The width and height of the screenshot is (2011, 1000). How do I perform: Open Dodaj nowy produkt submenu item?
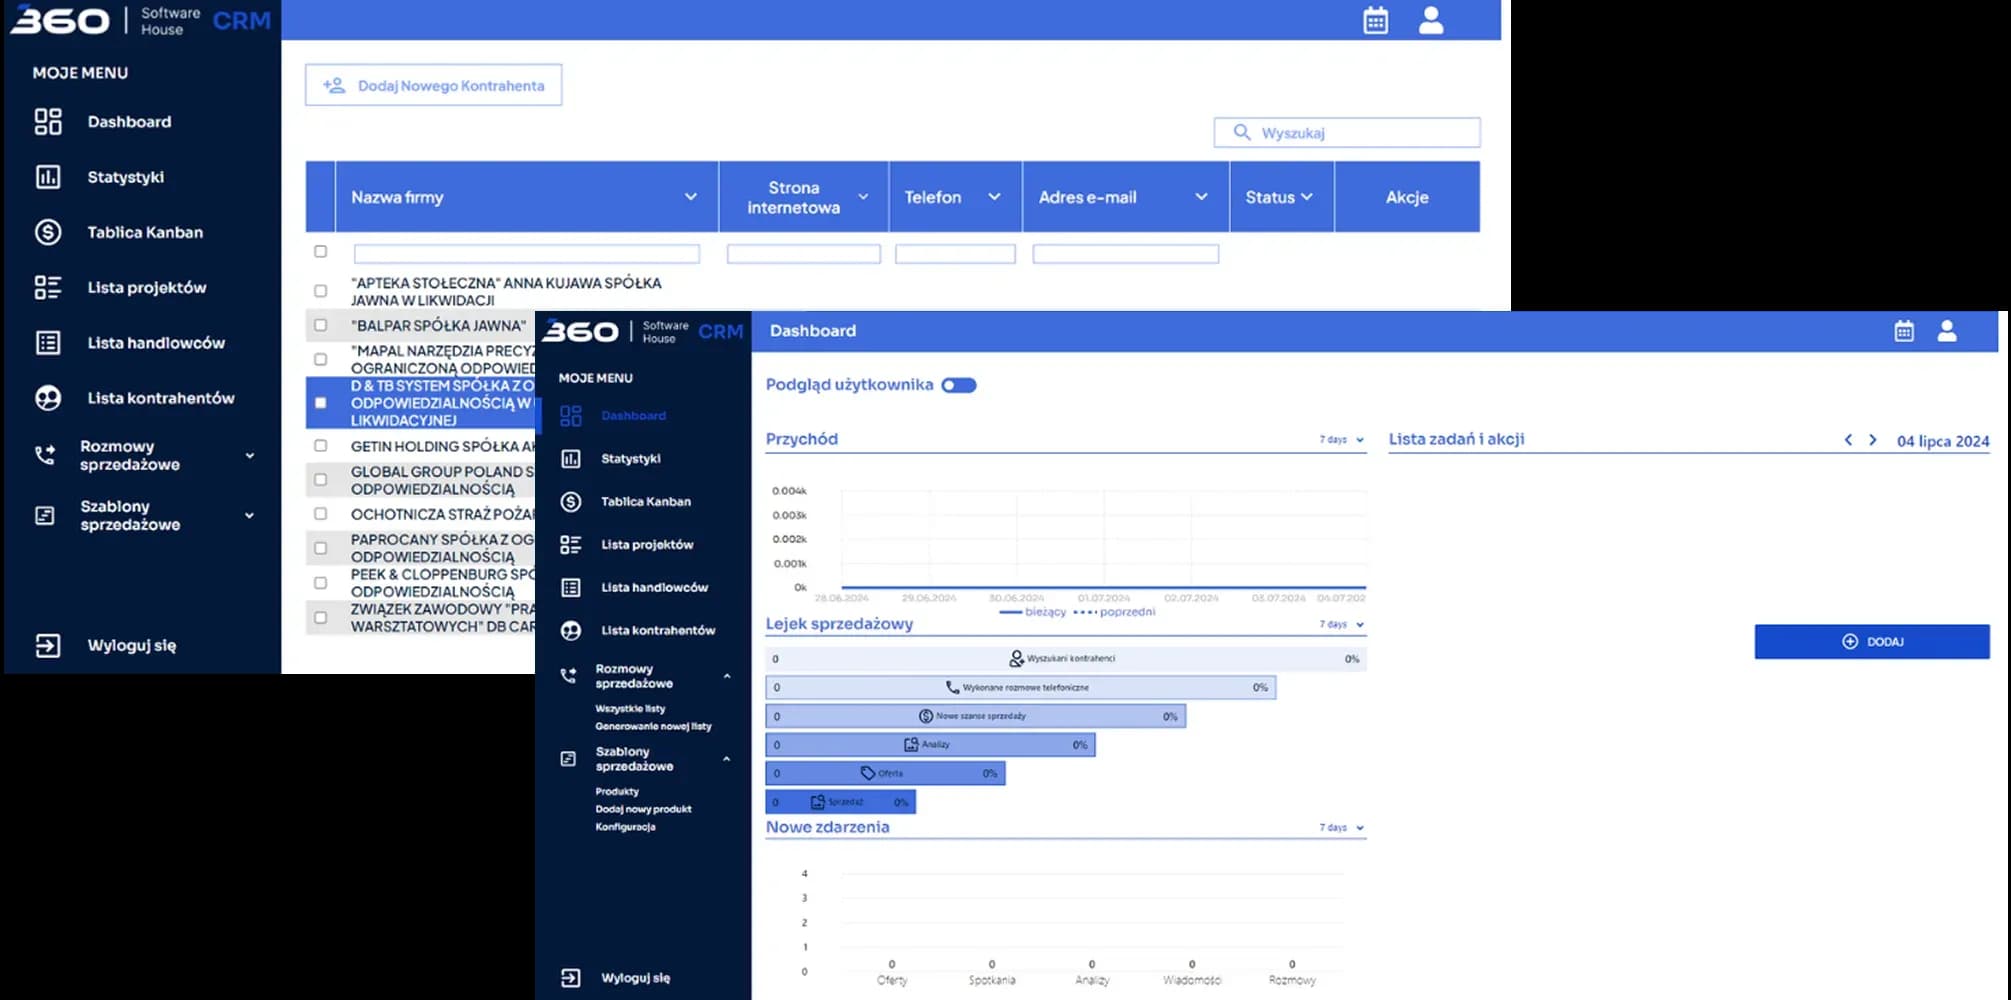(643, 809)
